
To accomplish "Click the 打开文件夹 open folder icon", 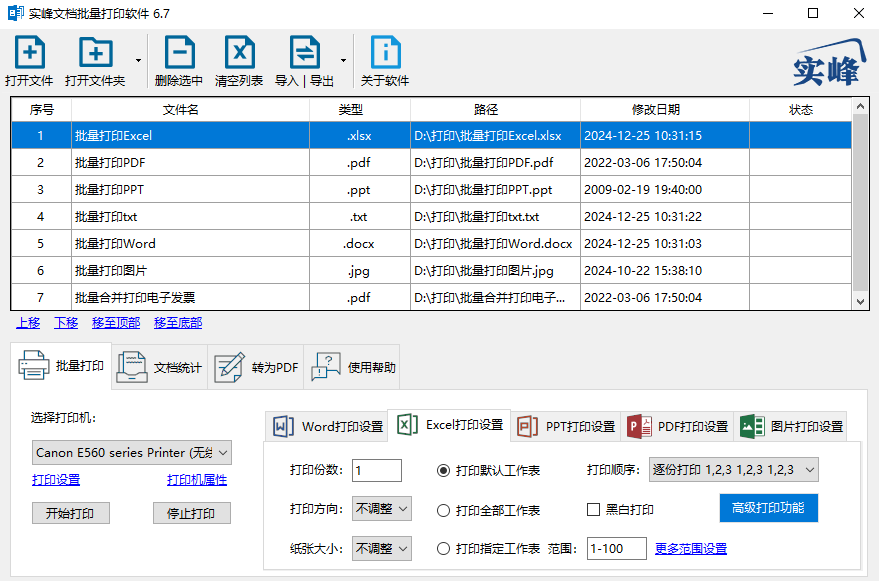I will 95,52.
